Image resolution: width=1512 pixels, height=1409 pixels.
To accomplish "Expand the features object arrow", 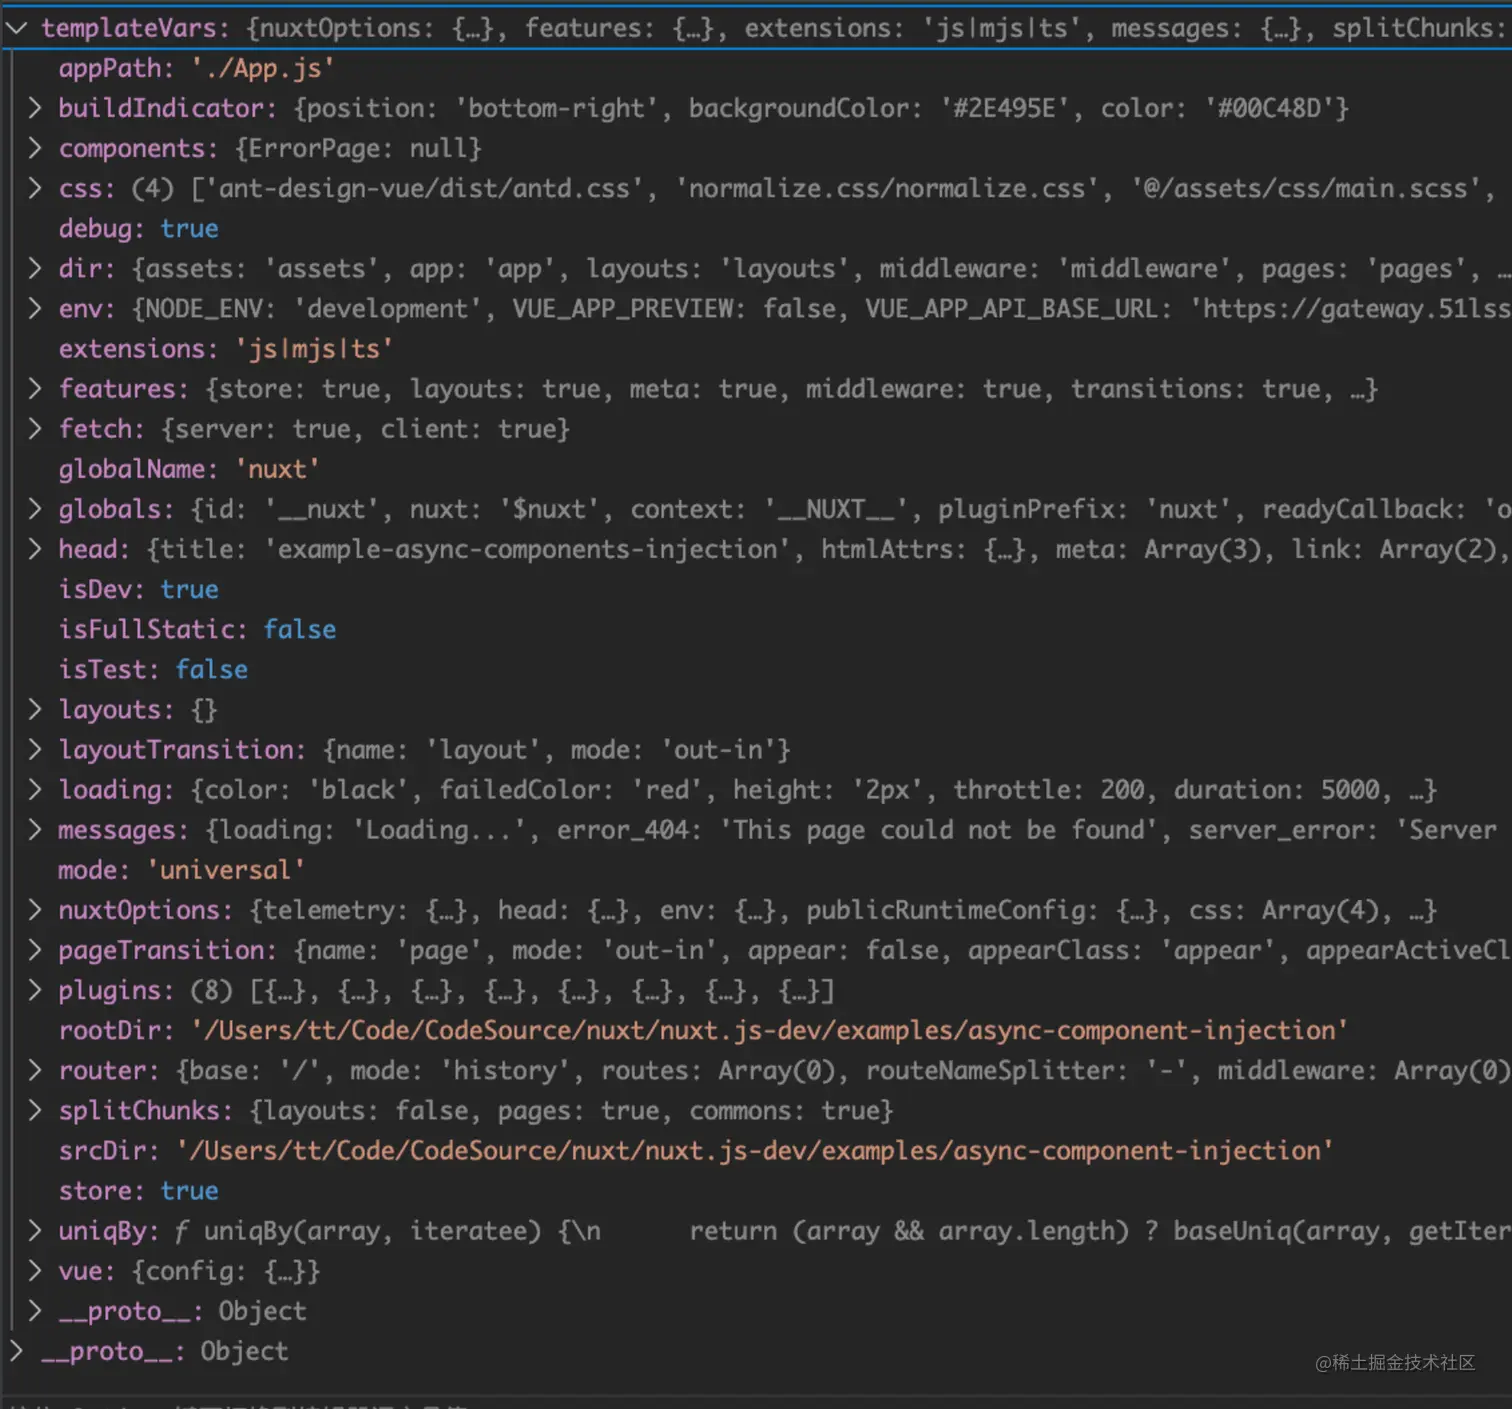I will [34, 388].
